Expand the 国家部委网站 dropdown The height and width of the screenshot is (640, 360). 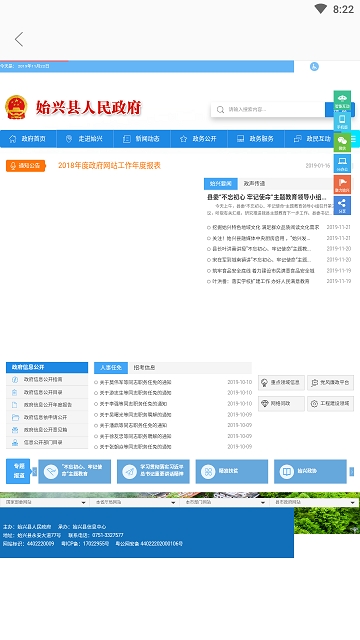(x=44, y=502)
